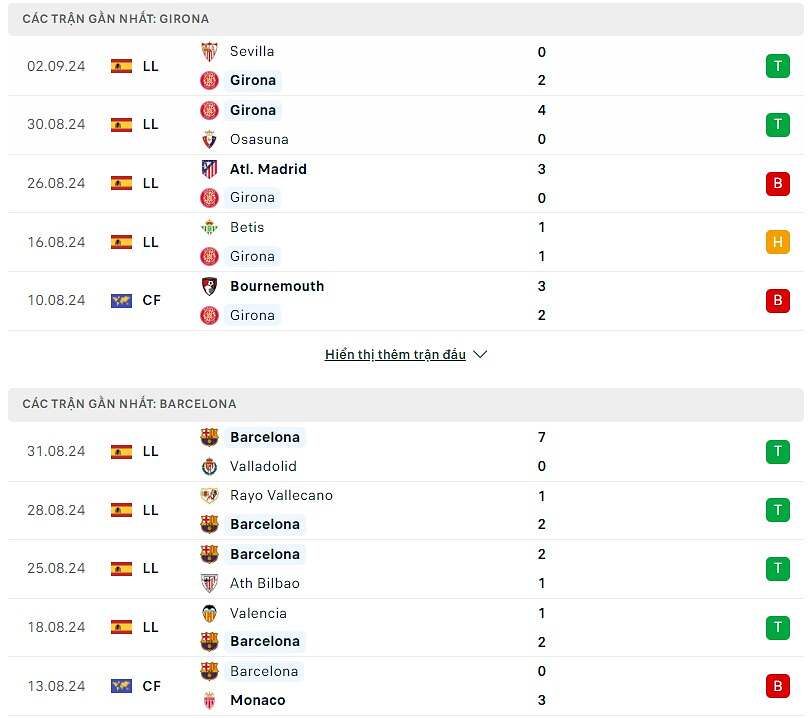Click the red B badge for Atl. Madrid match

pyautogui.click(x=777, y=183)
